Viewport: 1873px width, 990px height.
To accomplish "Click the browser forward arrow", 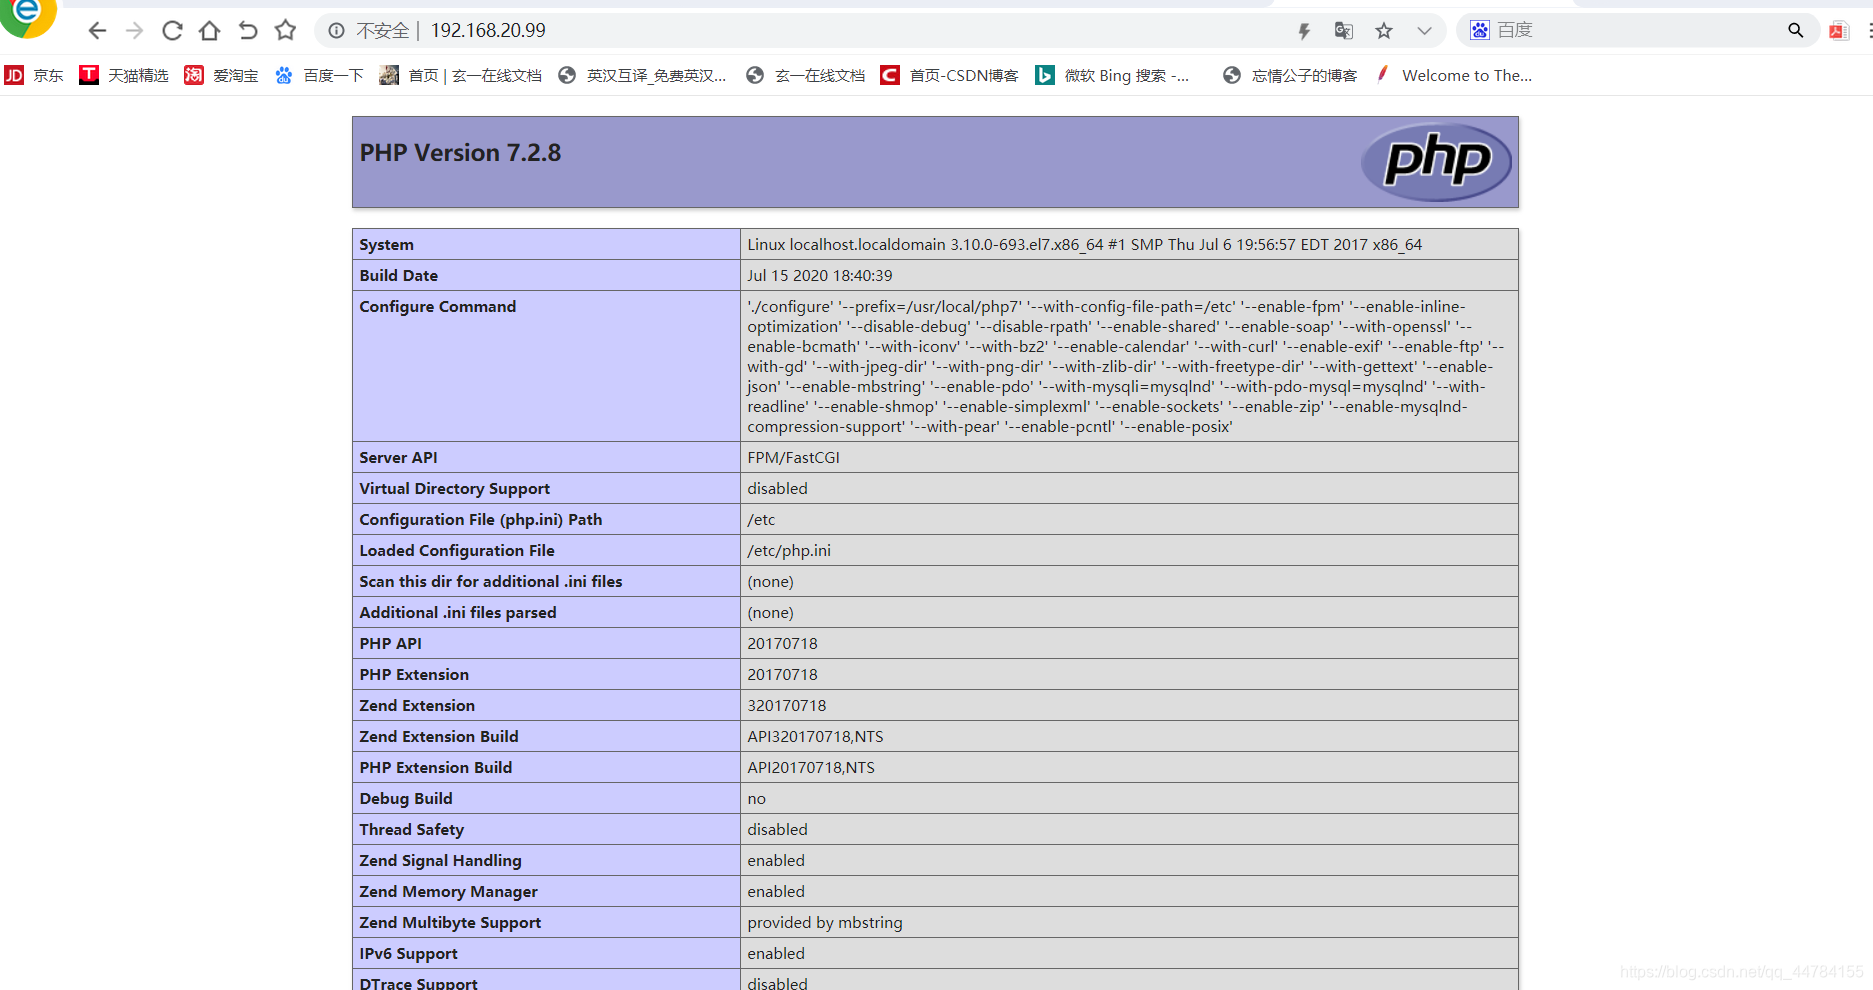I will pos(134,31).
